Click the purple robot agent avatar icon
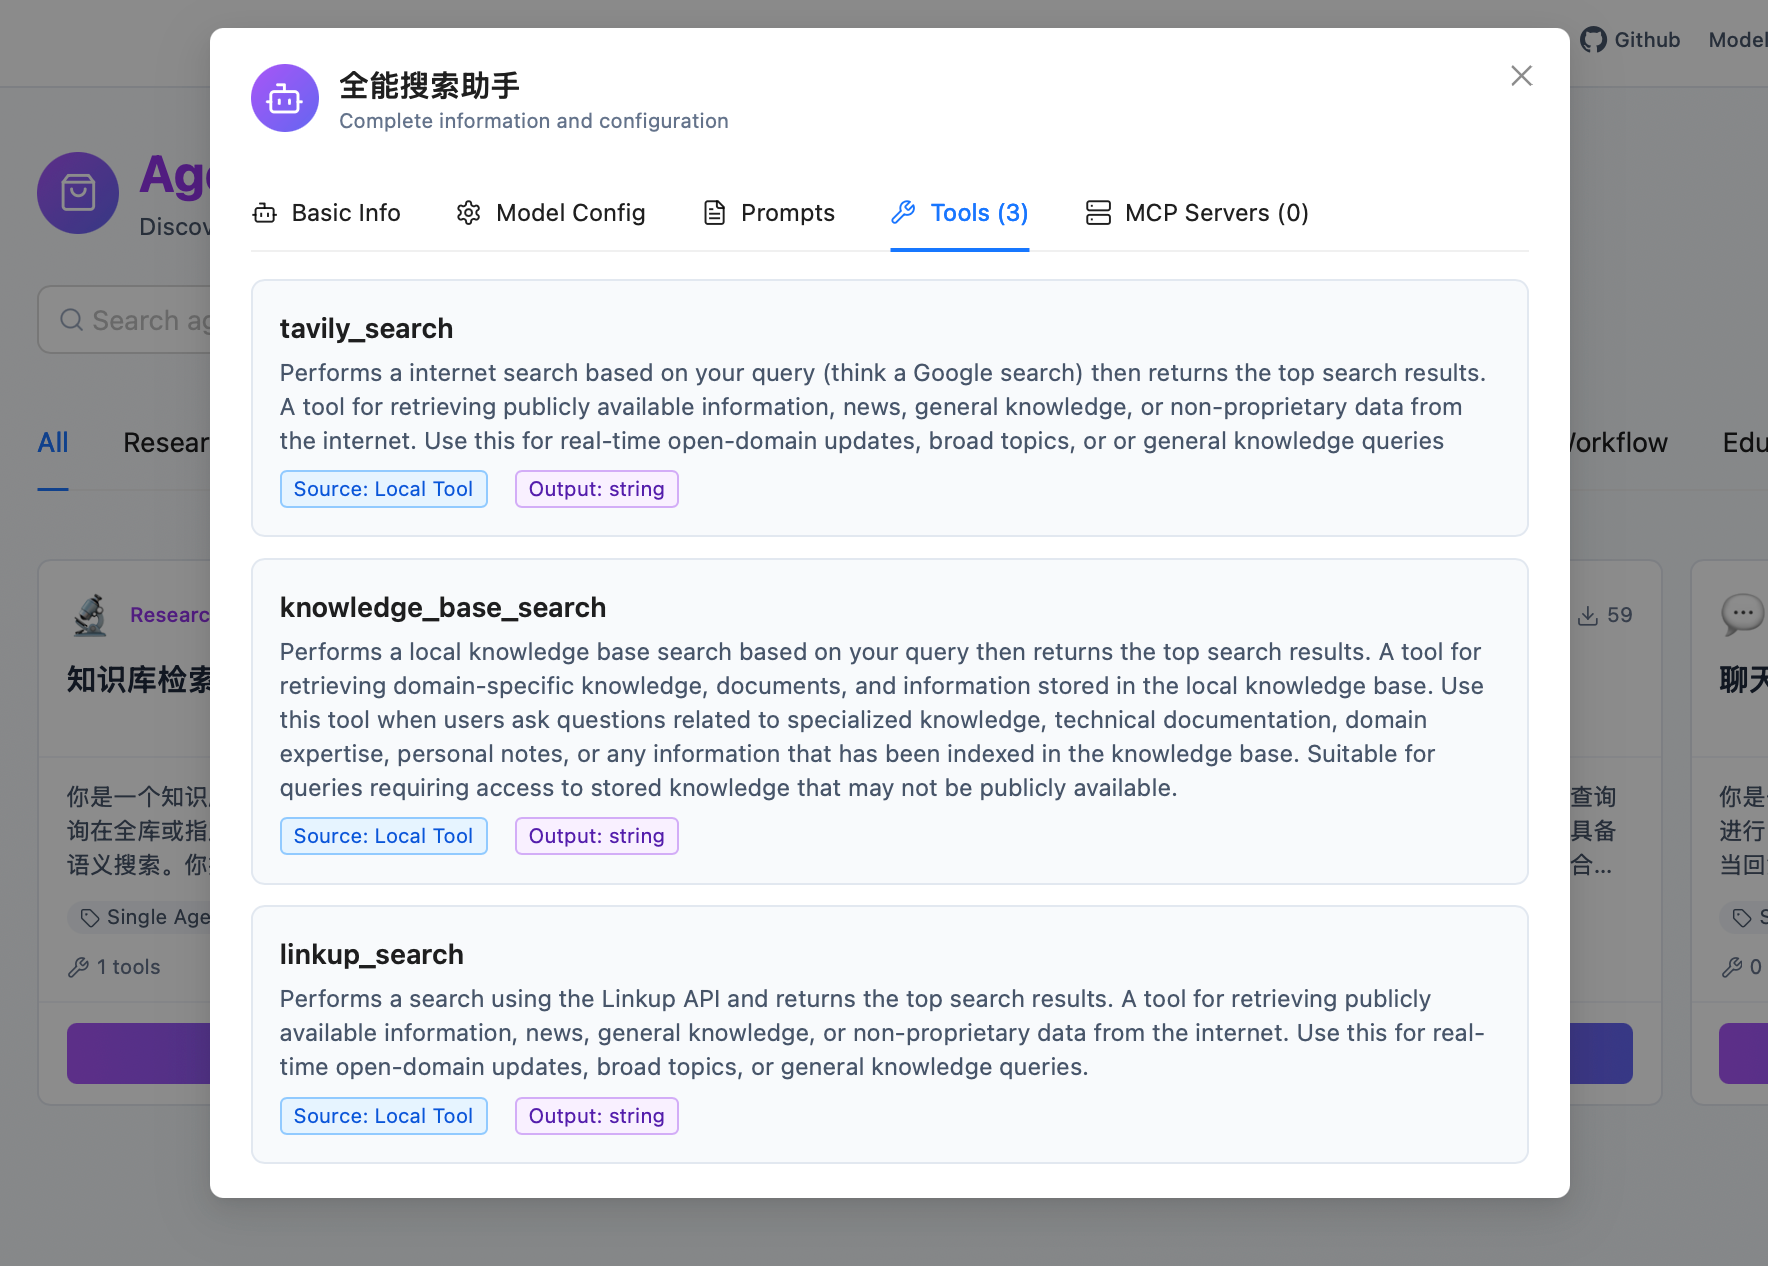Screen dimensions: 1768x1266 pos(285,98)
